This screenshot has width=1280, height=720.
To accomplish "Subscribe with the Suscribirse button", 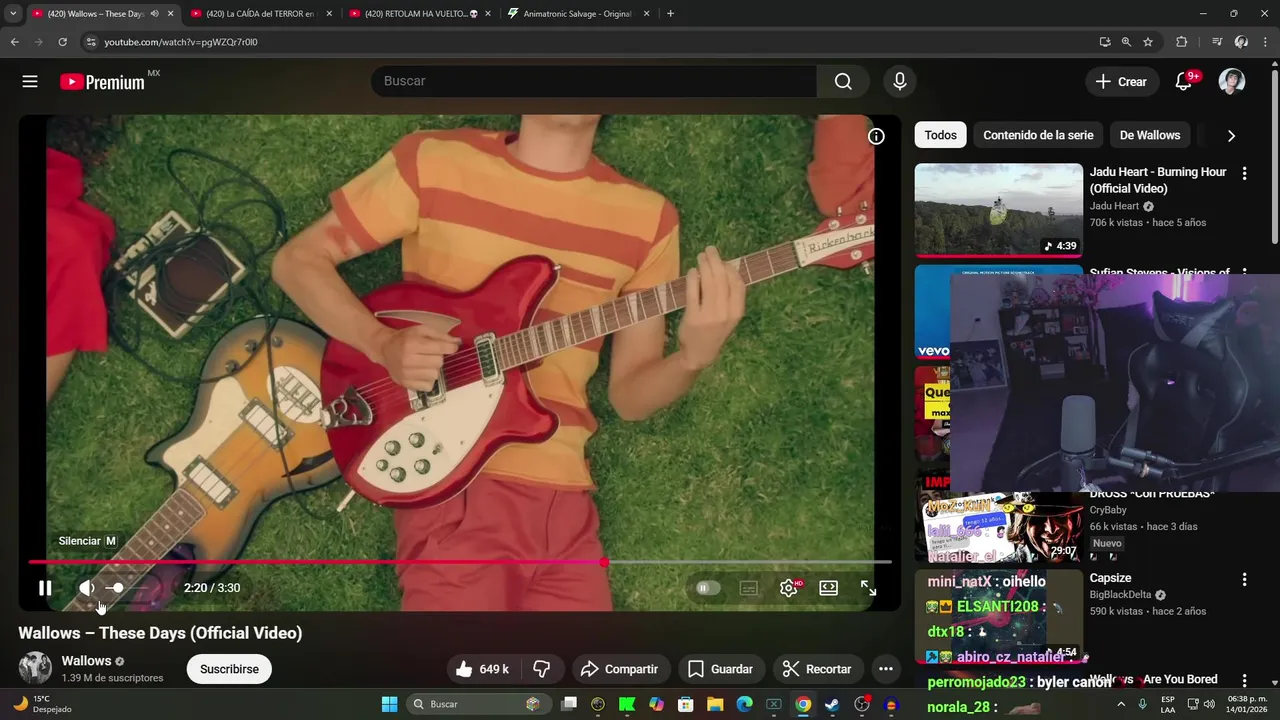I will (229, 669).
